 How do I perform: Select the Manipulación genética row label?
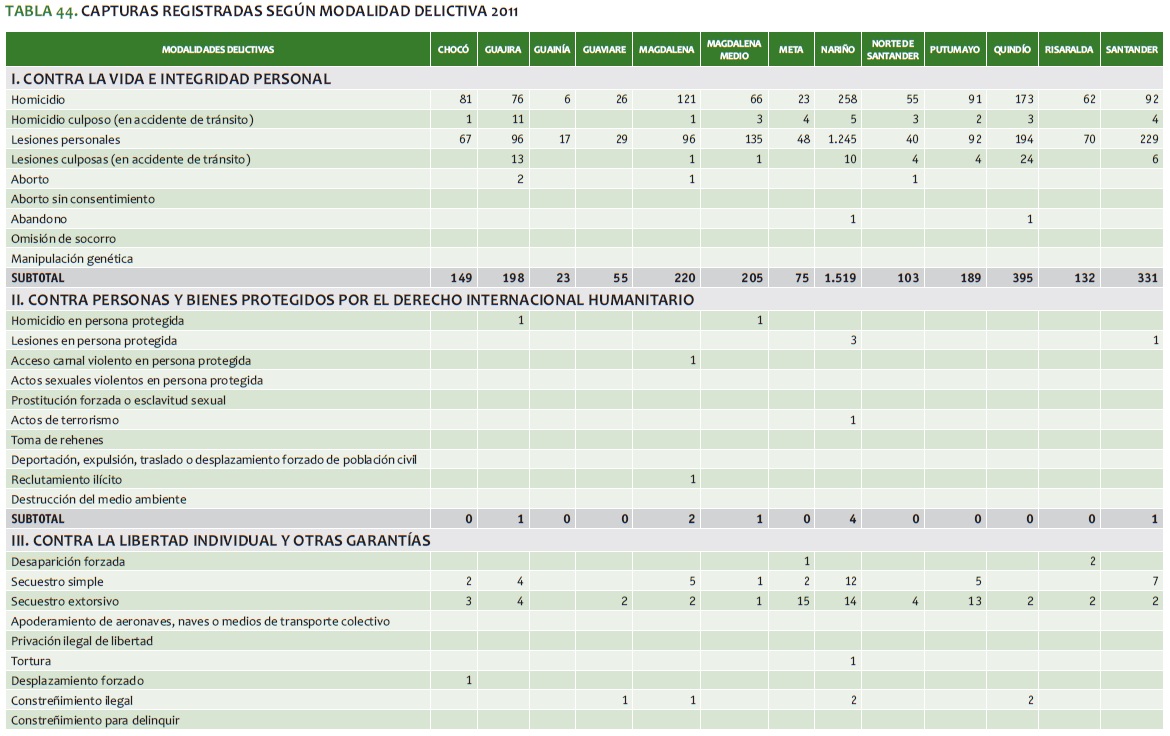click(x=71, y=259)
